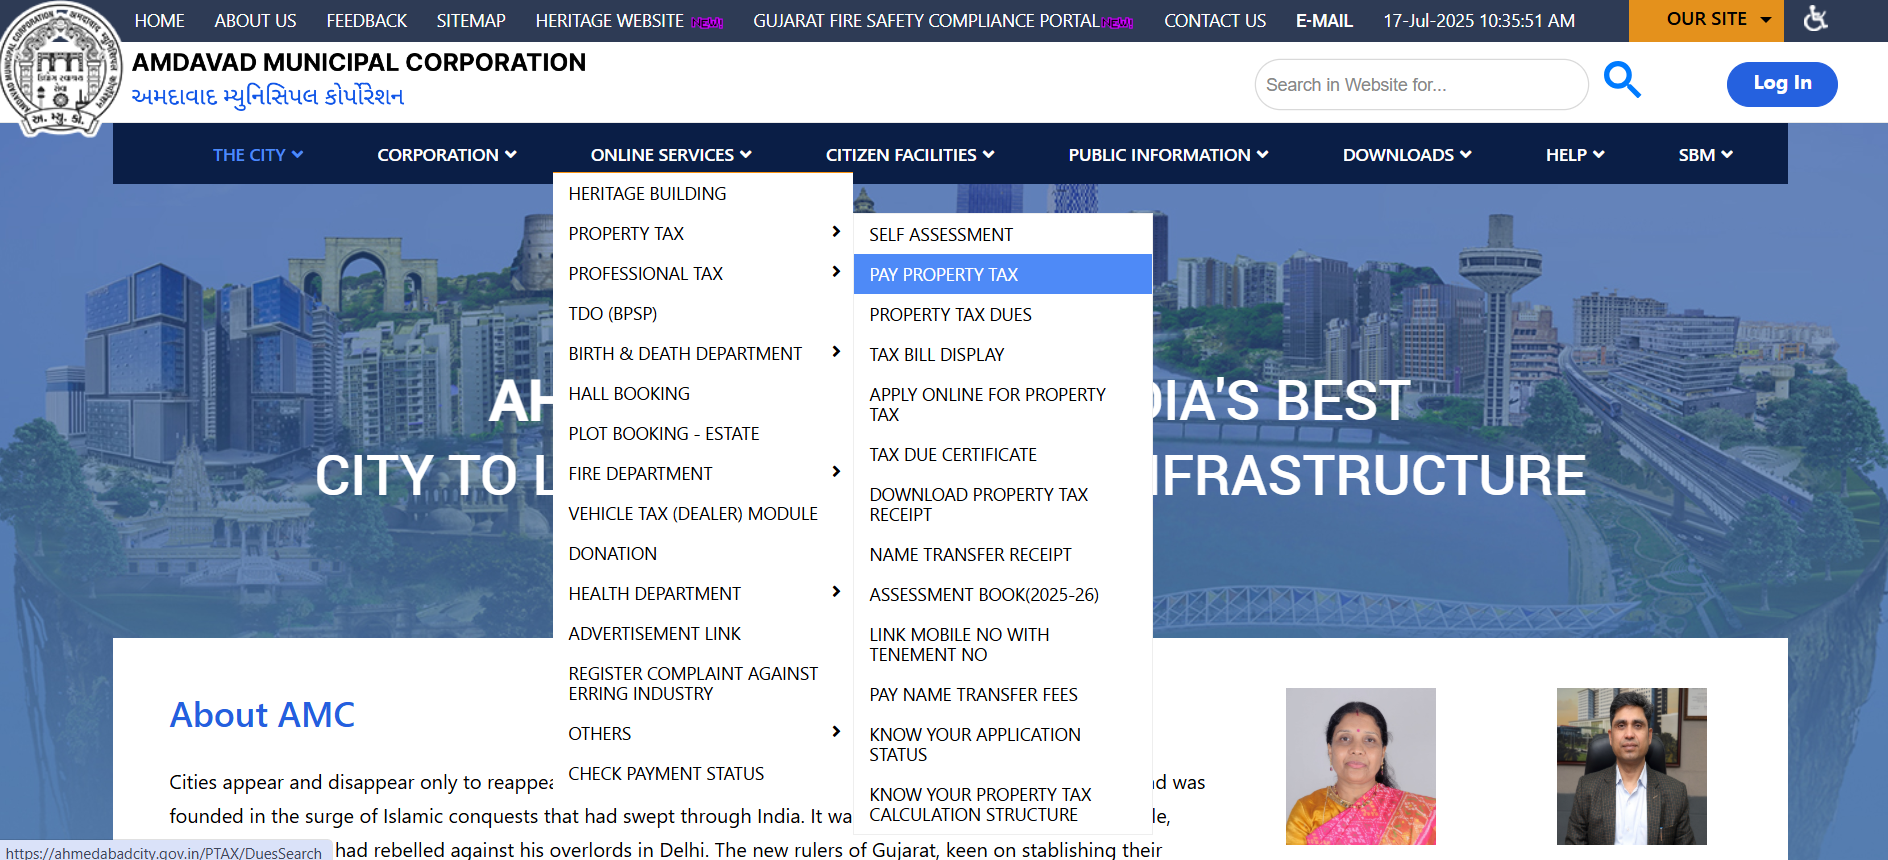Image resolution: width=1888 pixels, height=860 pixels.
Task: Click the Log In button
Action: click(1782, 84)
